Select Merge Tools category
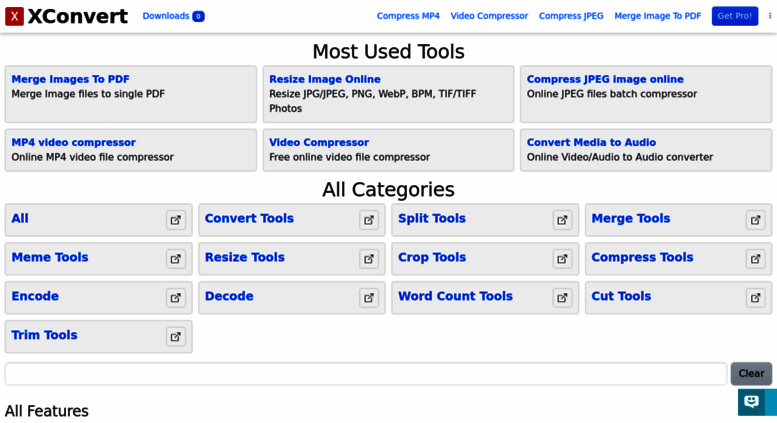 (x=631, y=218)
